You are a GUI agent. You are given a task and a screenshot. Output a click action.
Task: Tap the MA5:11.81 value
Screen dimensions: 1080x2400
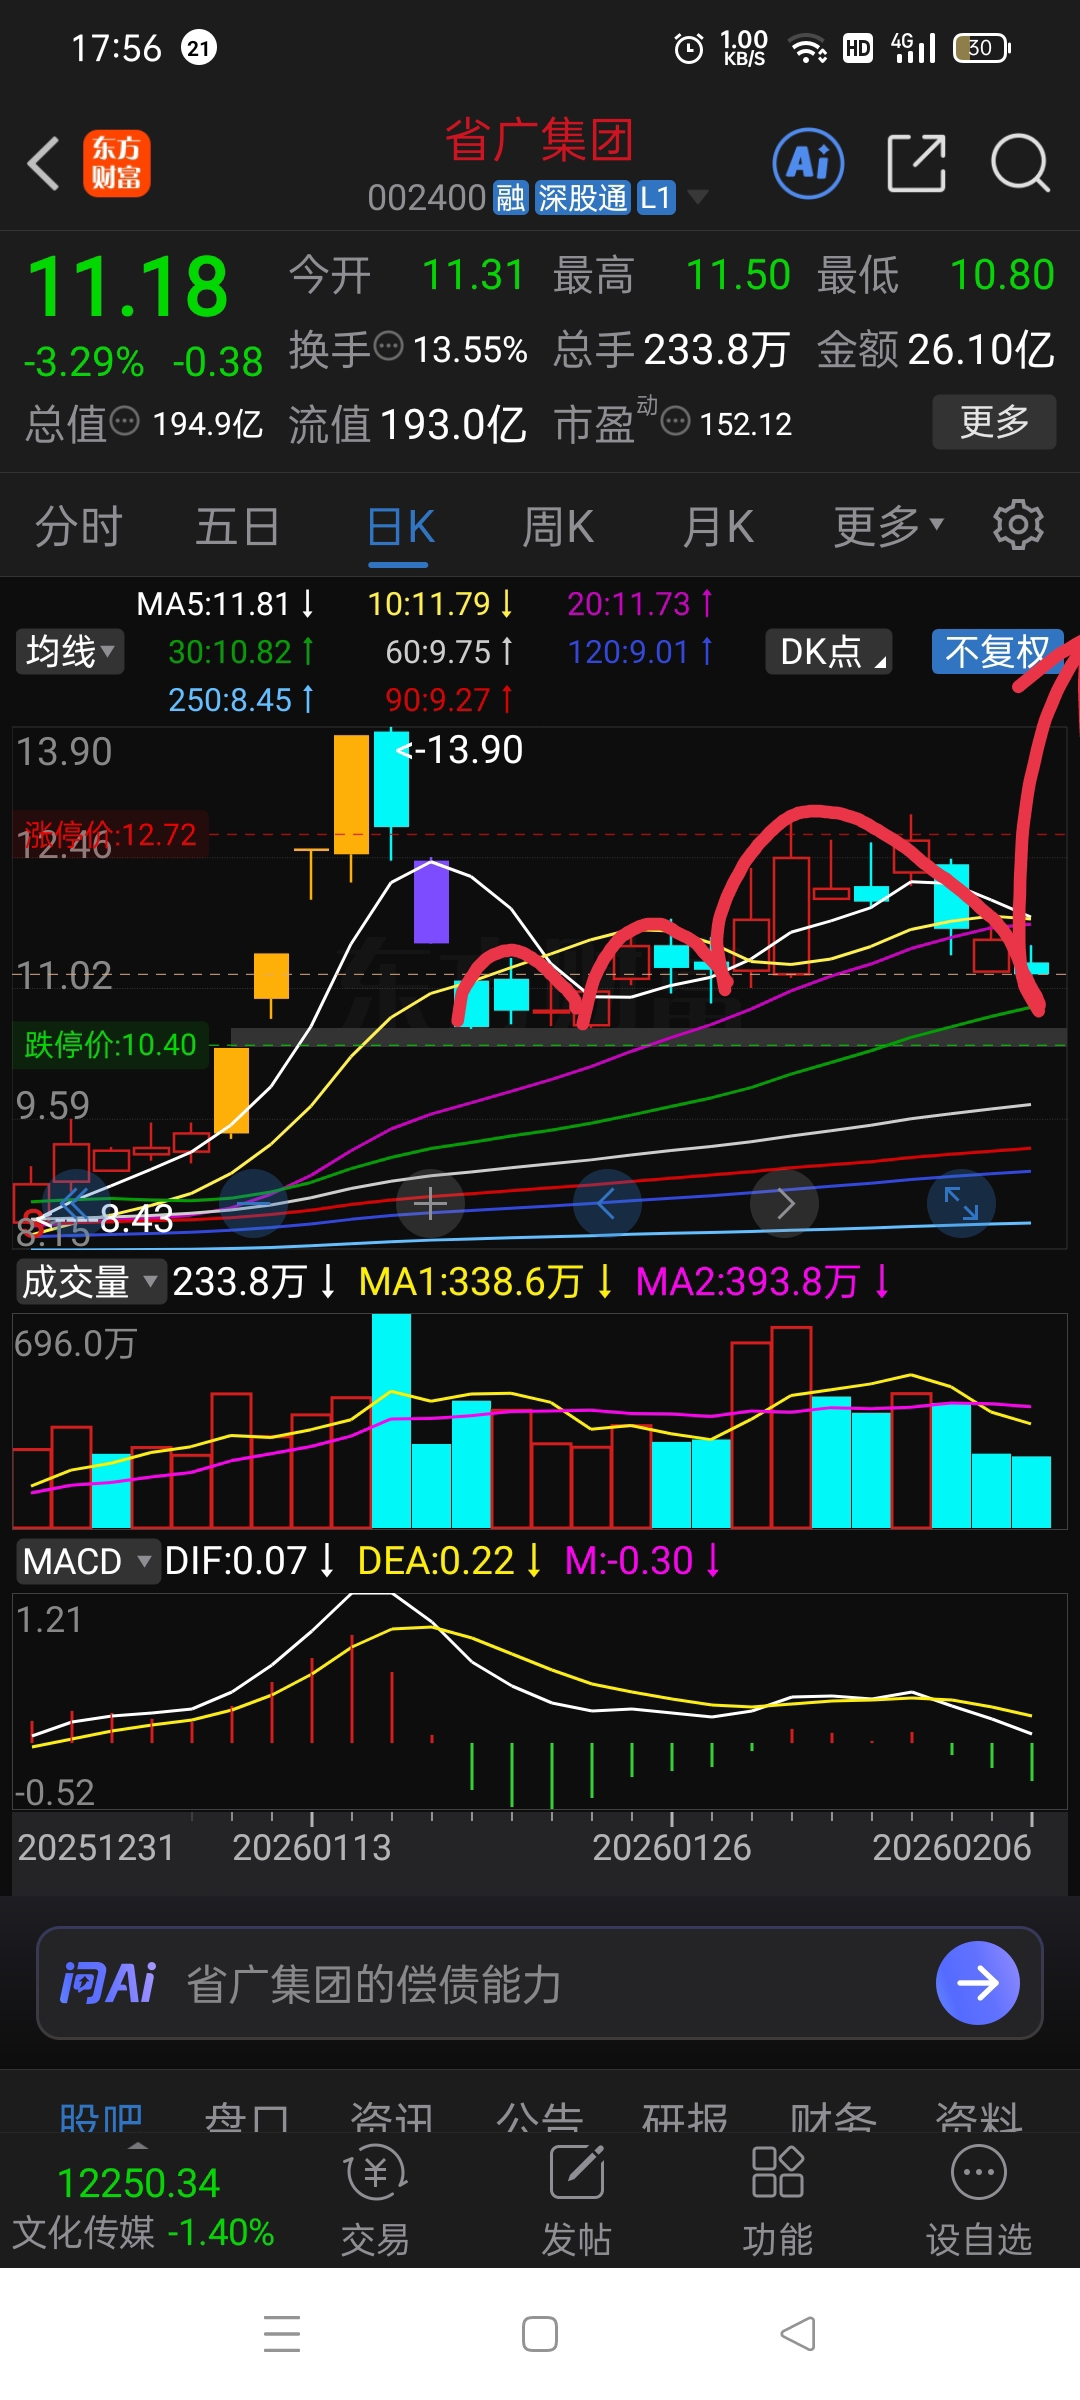tap(225, 604)
